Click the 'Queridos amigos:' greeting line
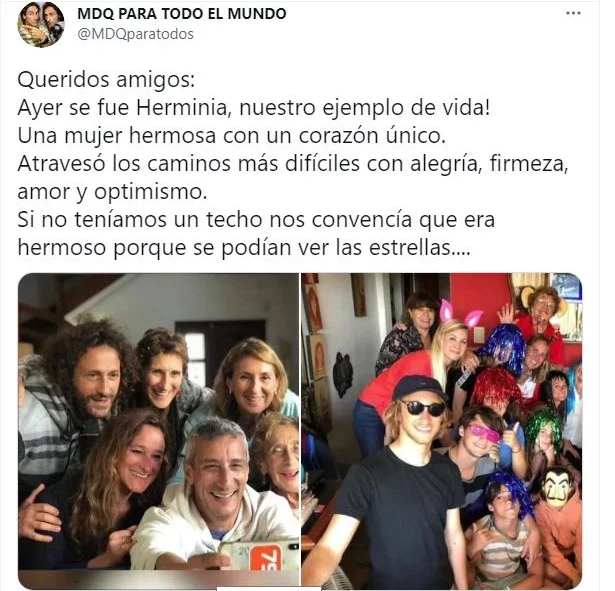The height and width of the screenshot is (591, 615). (x=106, y=80)
